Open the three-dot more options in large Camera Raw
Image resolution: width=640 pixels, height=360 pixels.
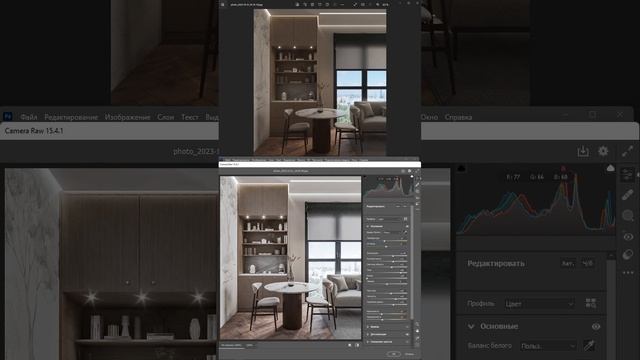click(628, 272)
